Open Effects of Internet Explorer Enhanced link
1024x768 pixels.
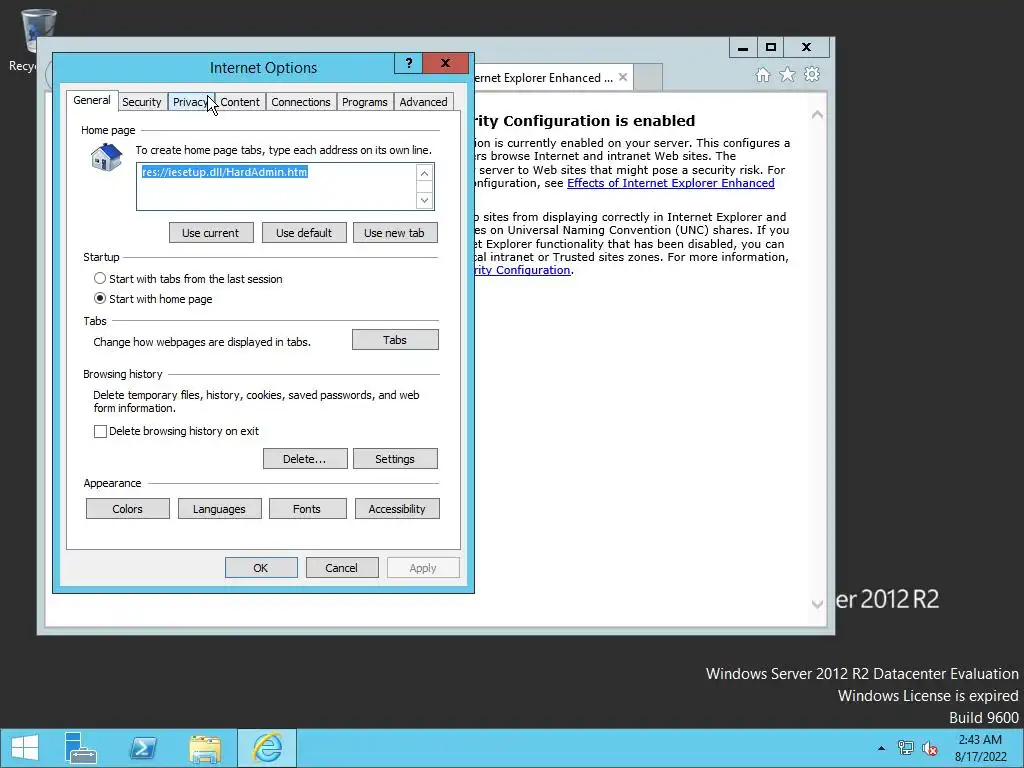tap(671, 183)
